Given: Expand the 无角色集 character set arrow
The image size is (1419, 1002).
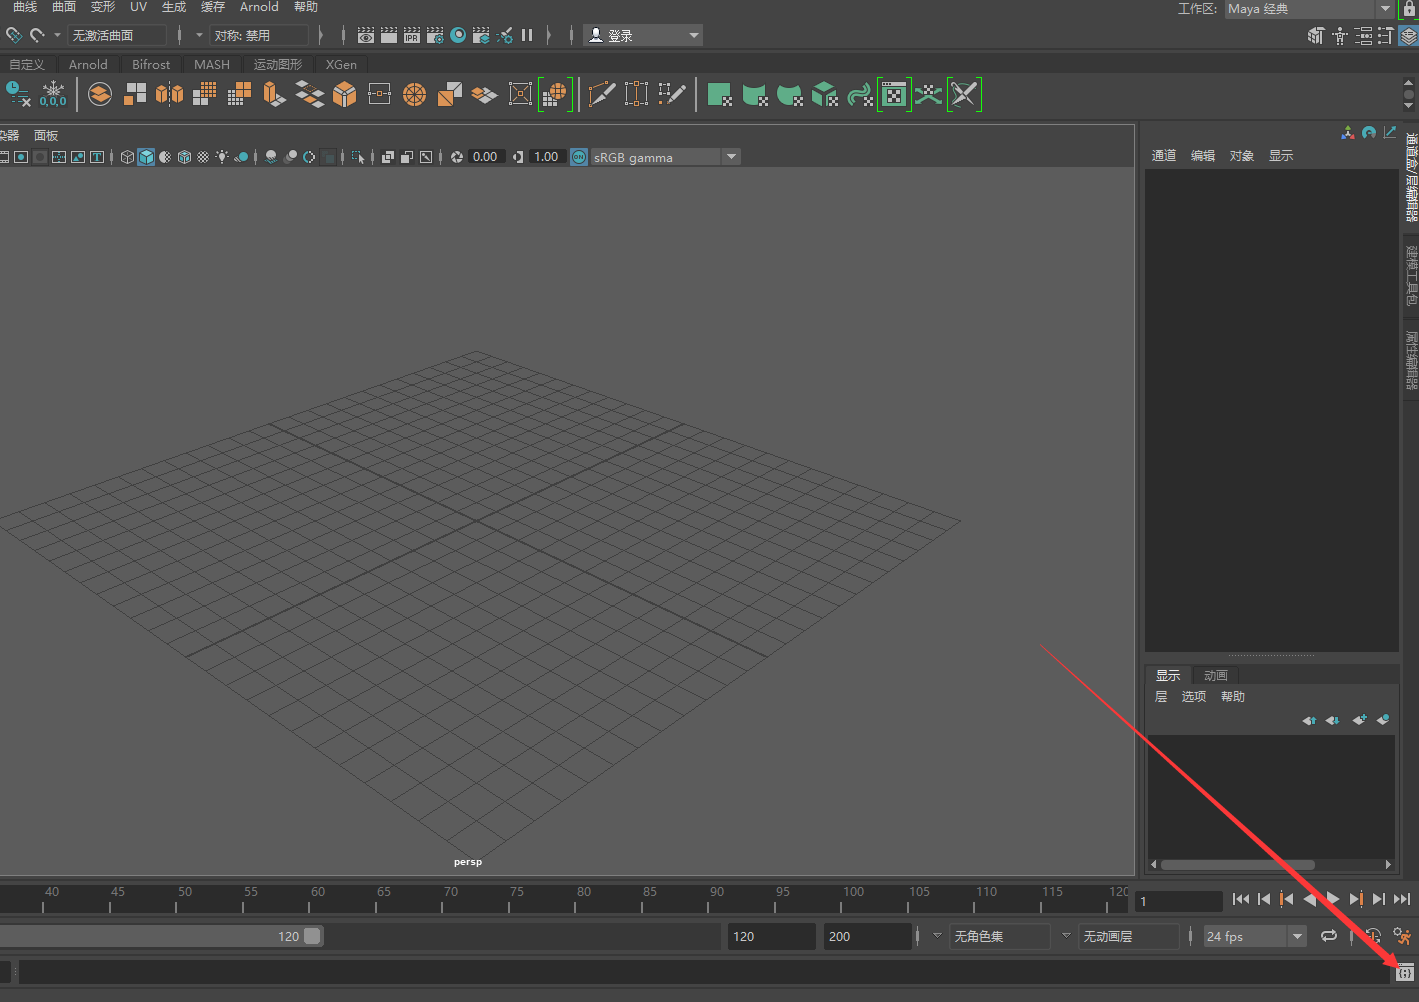Looking at the screenshot, I should pyautogui.click(x=937, y=936).
